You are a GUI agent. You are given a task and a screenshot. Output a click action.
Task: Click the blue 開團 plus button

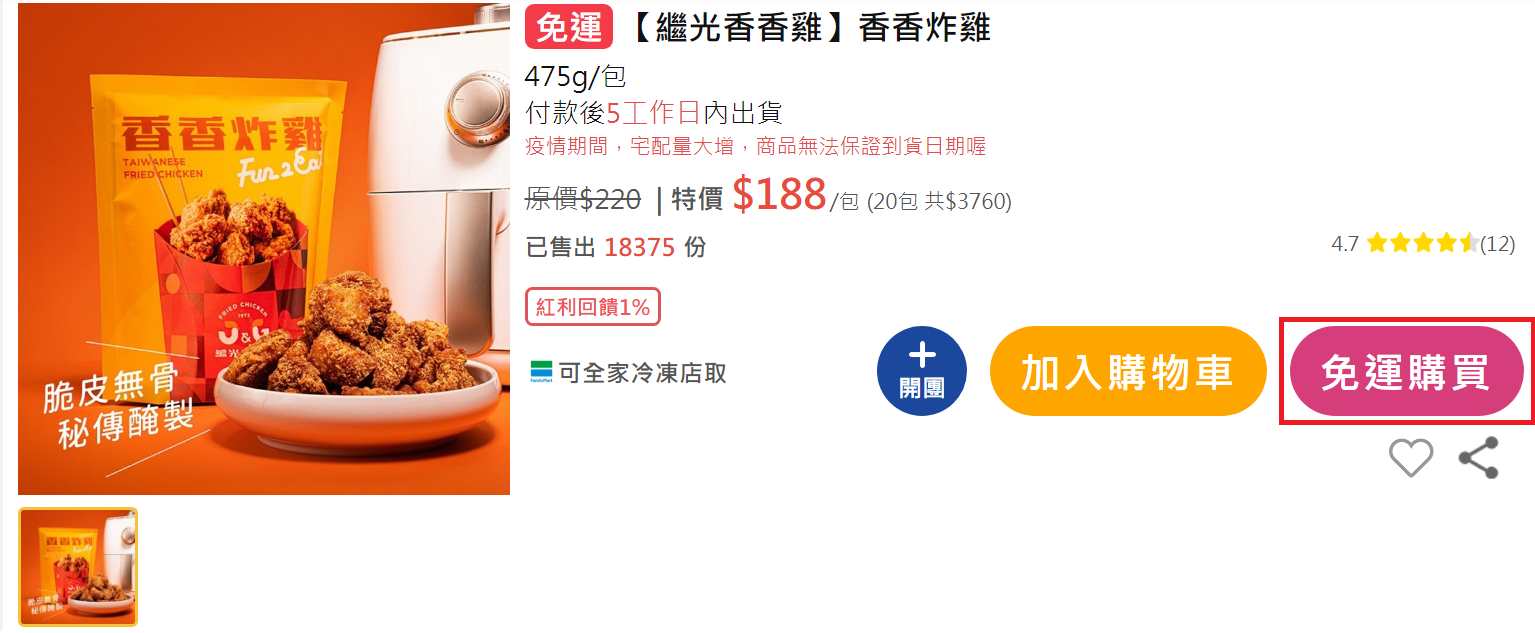point(922,371)
